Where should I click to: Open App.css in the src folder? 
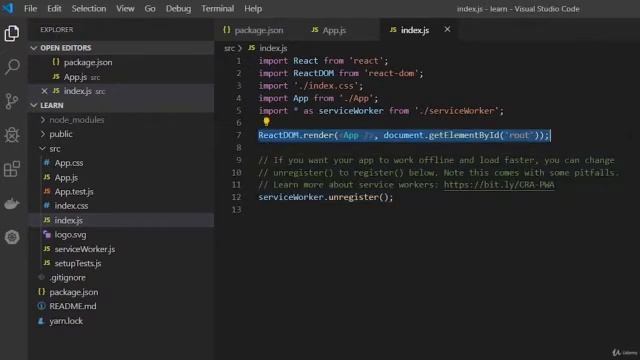pyautogui.click(x=69, y=163)
